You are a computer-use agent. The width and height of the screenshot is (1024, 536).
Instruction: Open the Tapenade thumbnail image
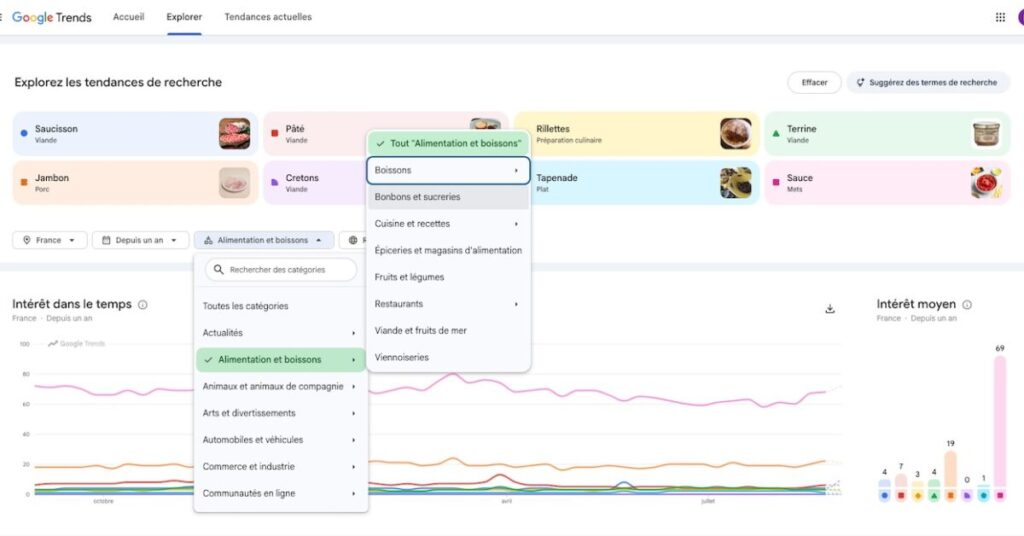pos(736,183)
